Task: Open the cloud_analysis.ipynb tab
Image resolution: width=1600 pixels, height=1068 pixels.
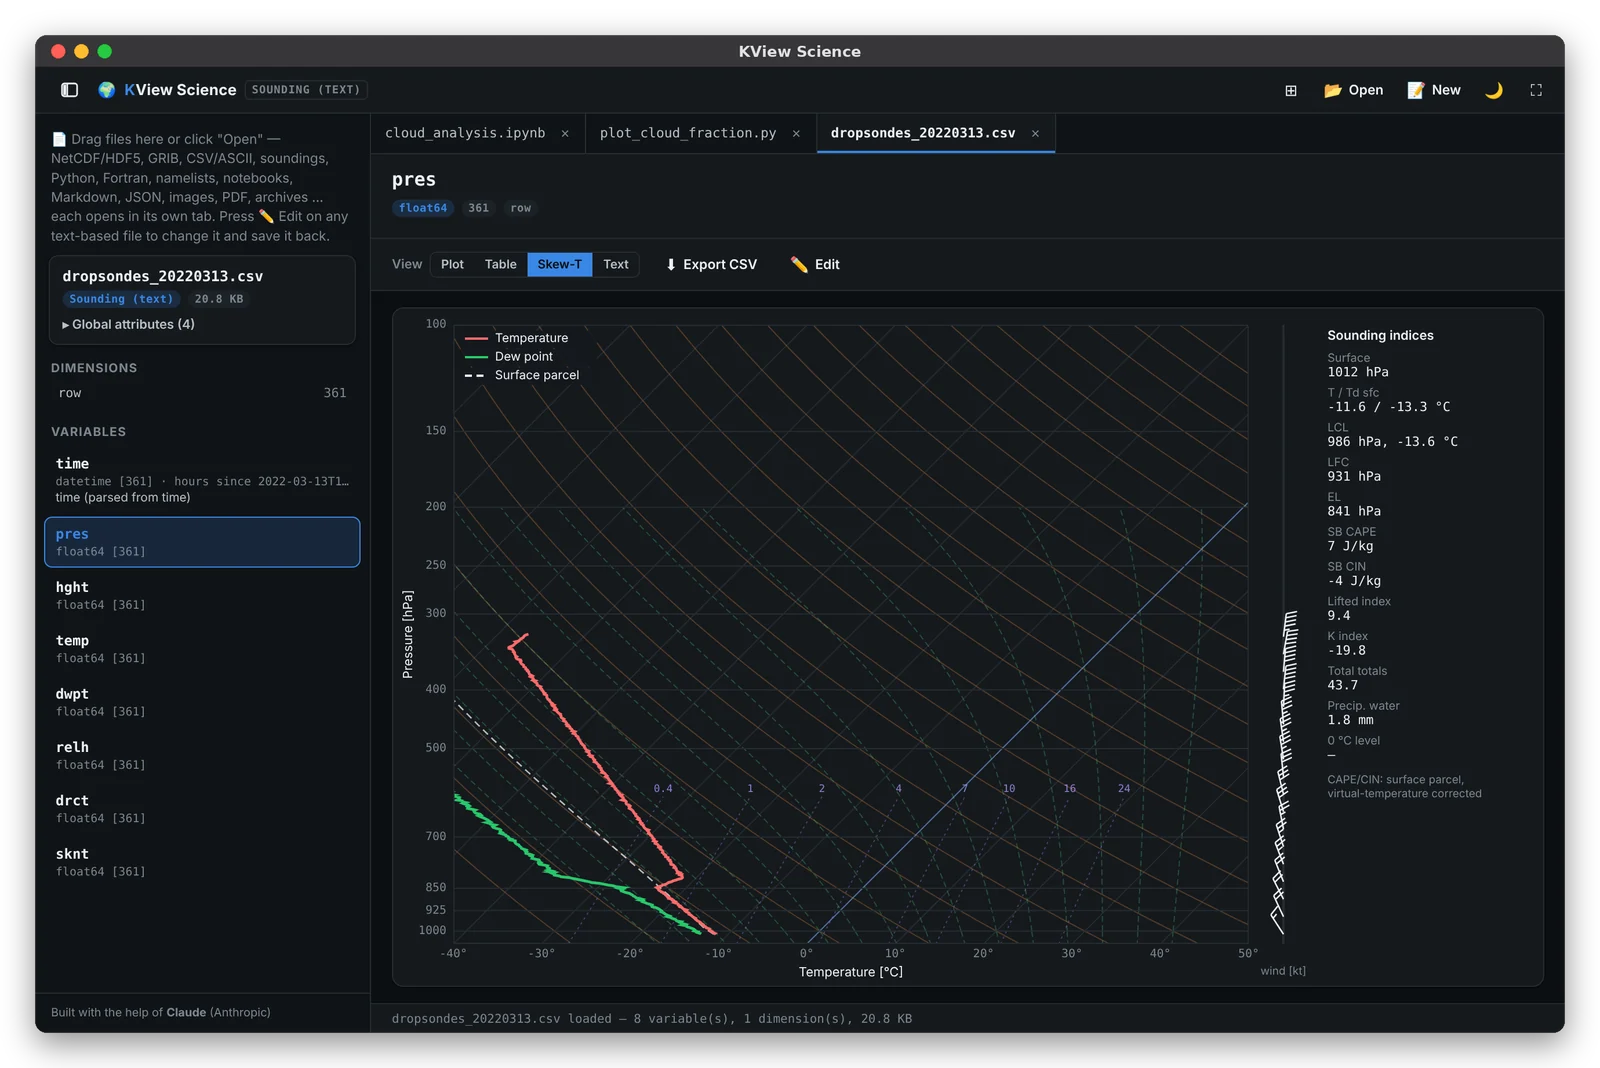Action: pyautogui.click(x=465, y=133)
